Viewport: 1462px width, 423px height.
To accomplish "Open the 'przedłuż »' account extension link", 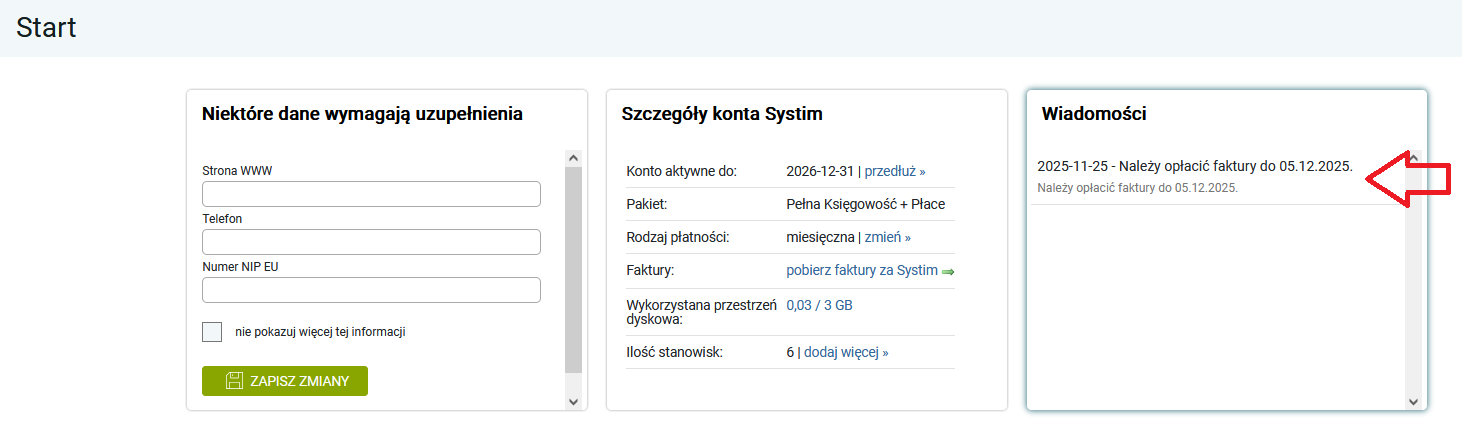I will tap(895, 171).
